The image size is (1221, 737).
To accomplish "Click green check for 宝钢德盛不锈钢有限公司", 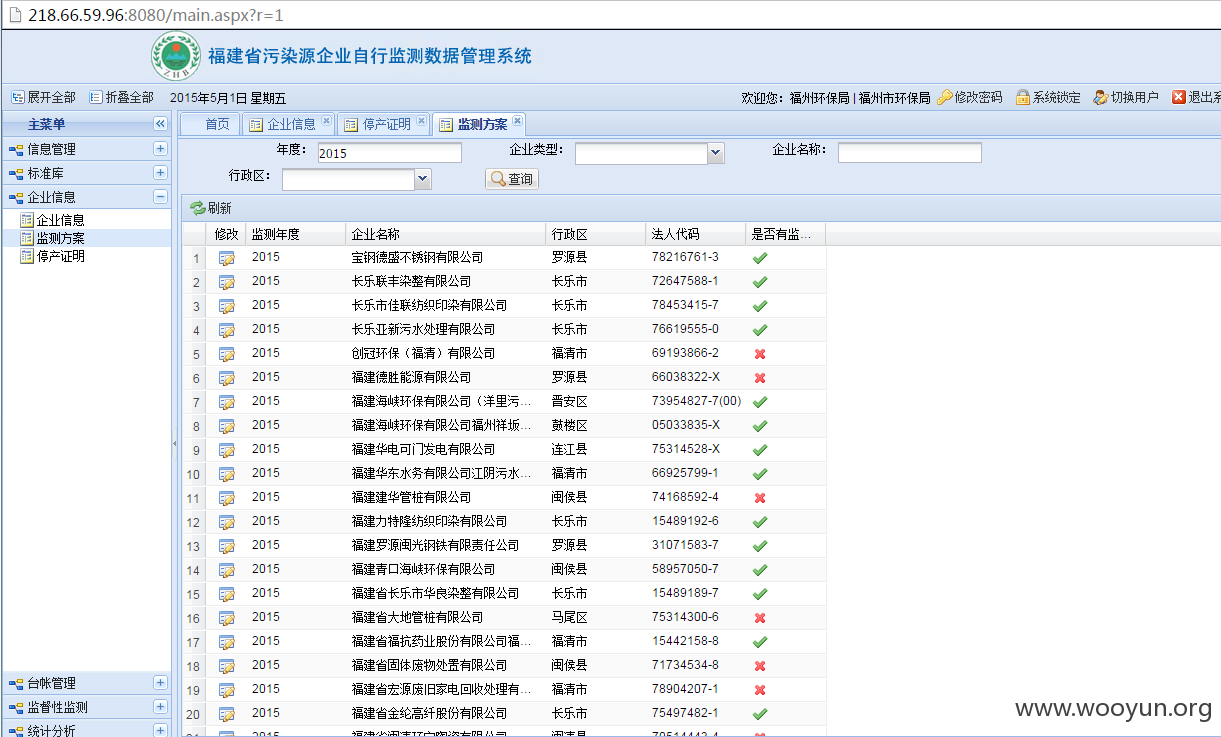I will tap(760, 258).
